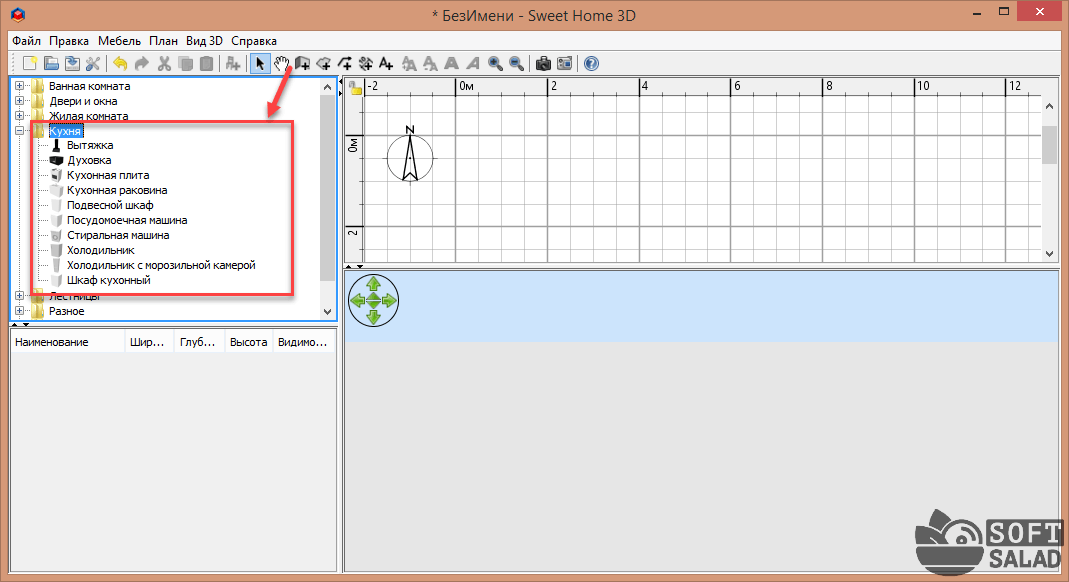Select the Add text tool

386,64
